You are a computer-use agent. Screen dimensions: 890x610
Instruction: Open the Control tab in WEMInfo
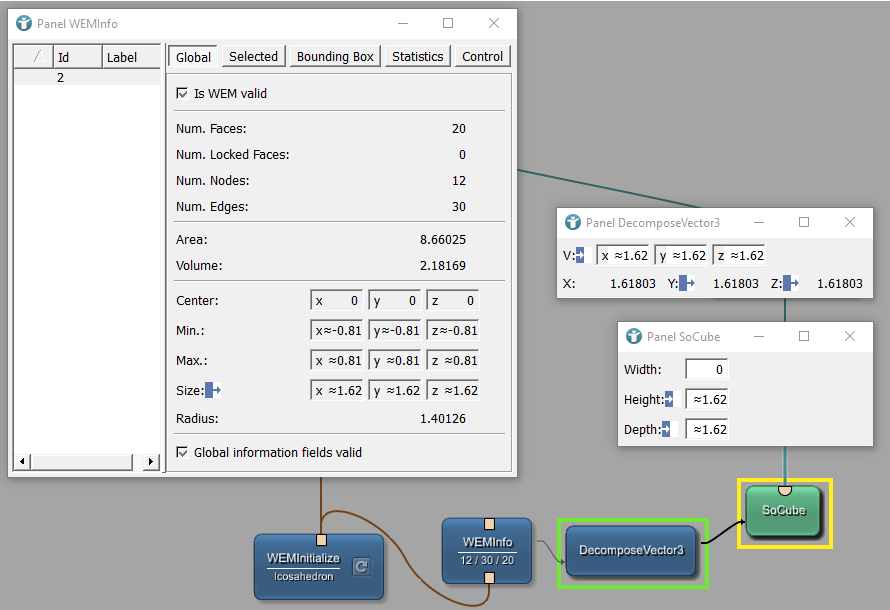click(482, 56)
